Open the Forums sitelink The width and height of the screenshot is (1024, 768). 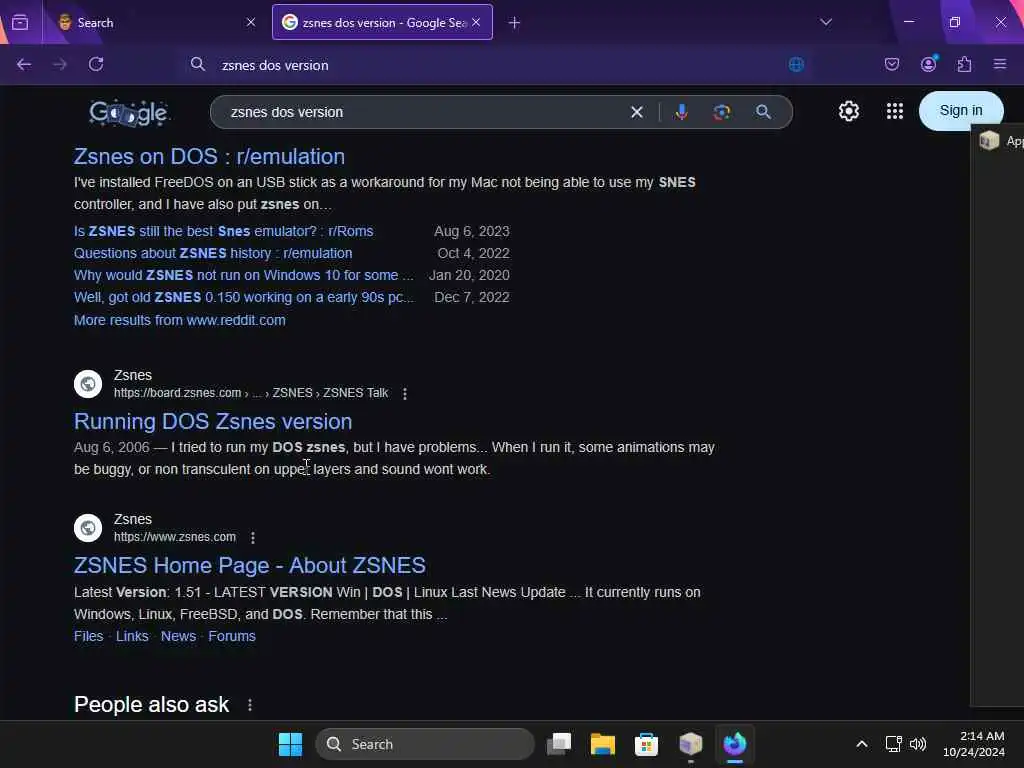232,636
